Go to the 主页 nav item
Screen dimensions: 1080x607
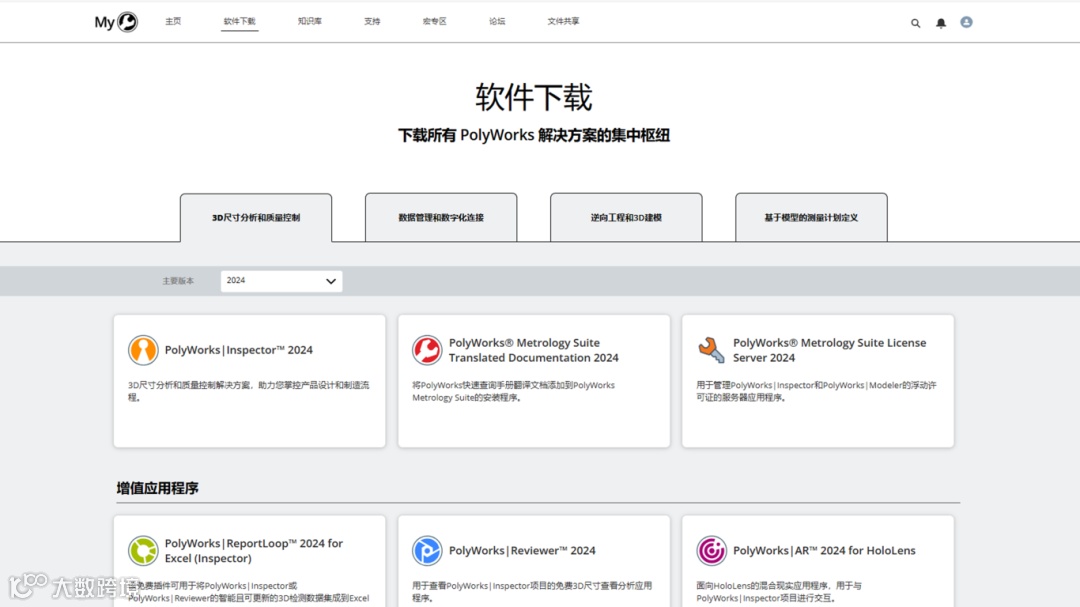173,21
